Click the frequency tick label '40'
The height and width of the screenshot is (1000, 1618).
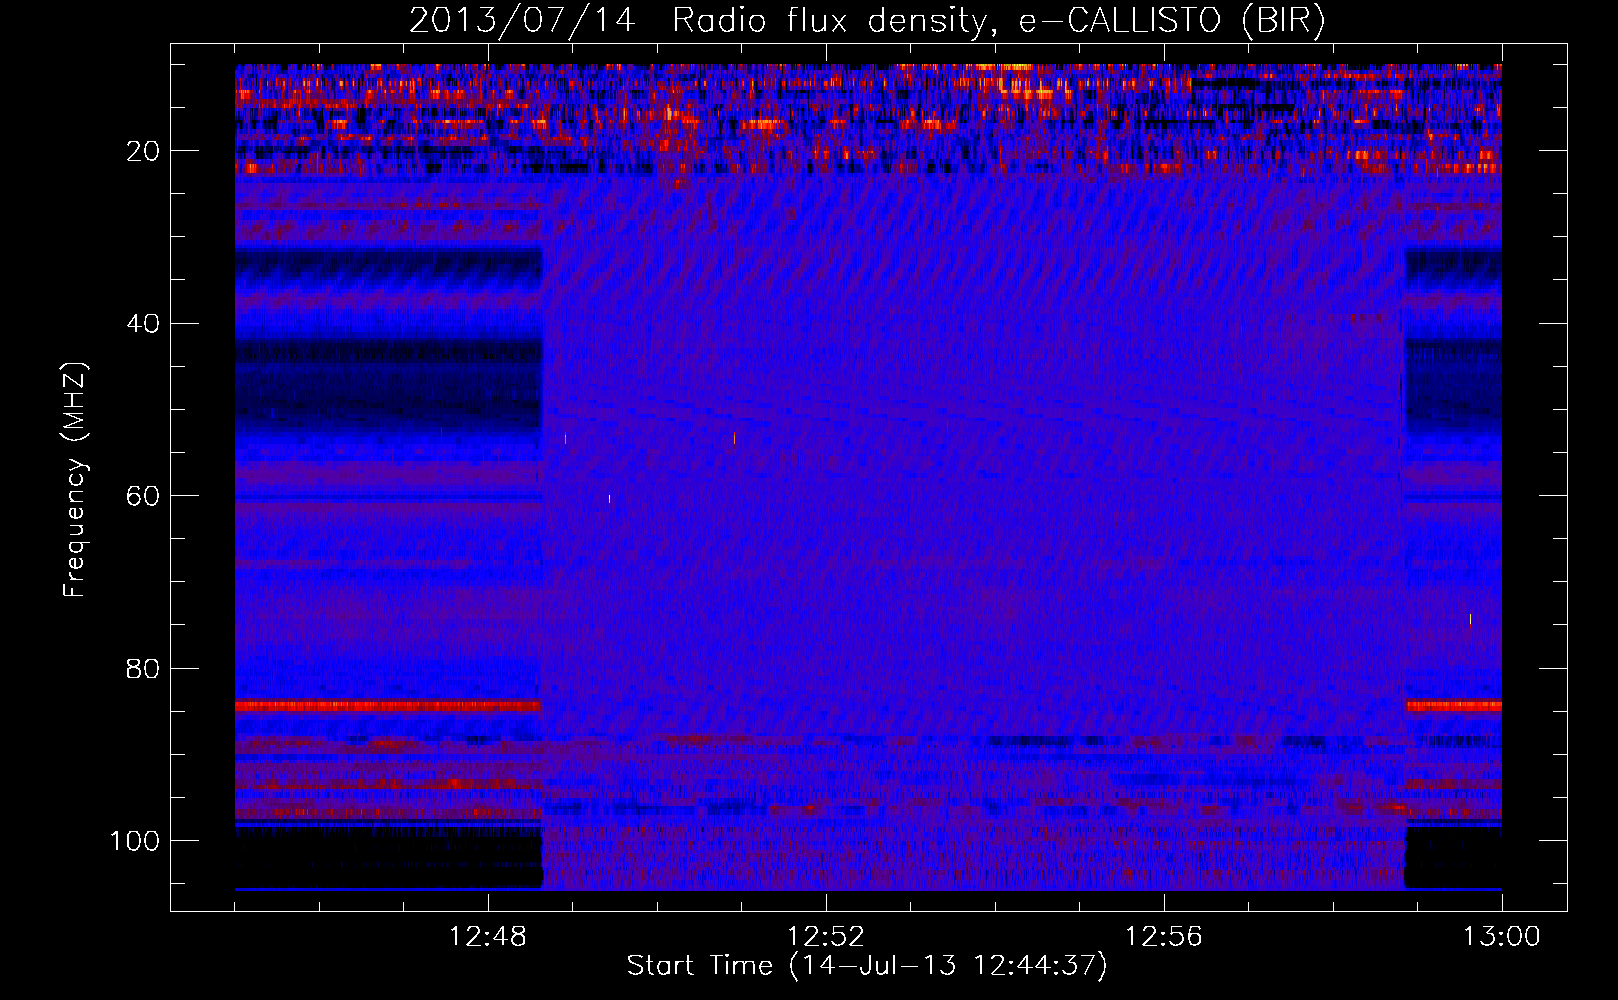(x=143, y=324)
